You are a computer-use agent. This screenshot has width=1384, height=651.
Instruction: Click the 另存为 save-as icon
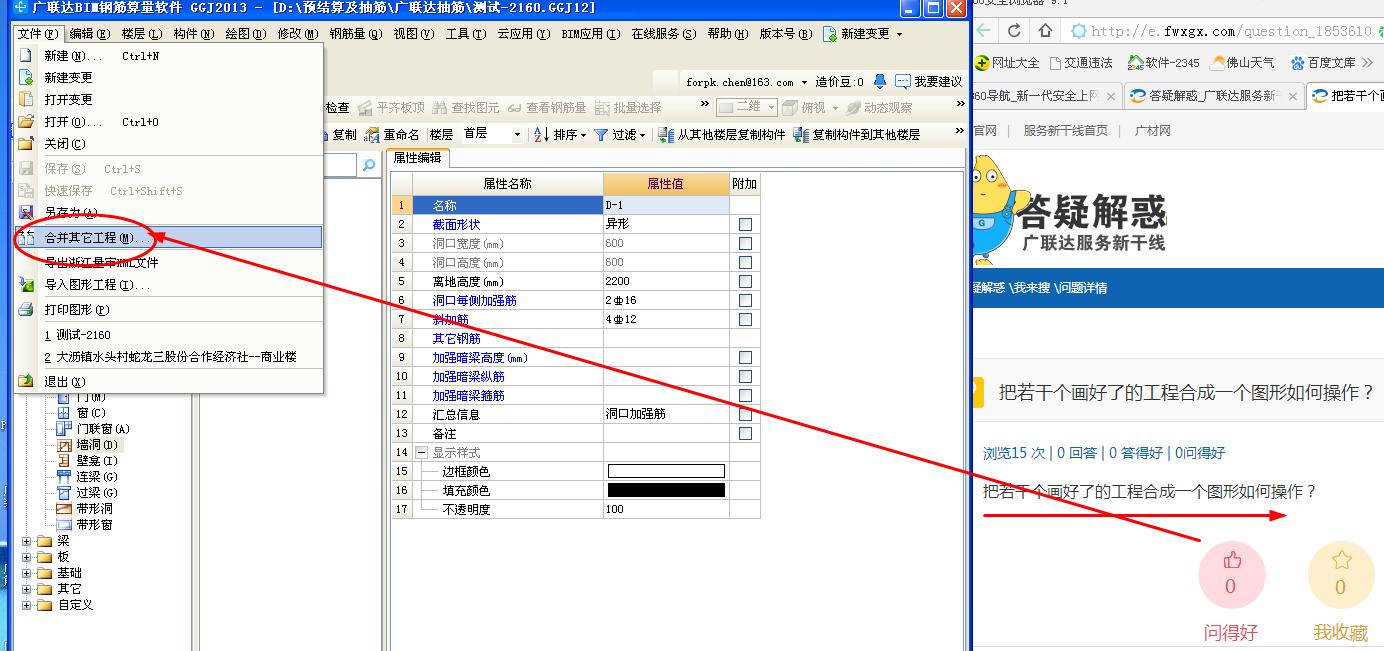tap(27, 212)
